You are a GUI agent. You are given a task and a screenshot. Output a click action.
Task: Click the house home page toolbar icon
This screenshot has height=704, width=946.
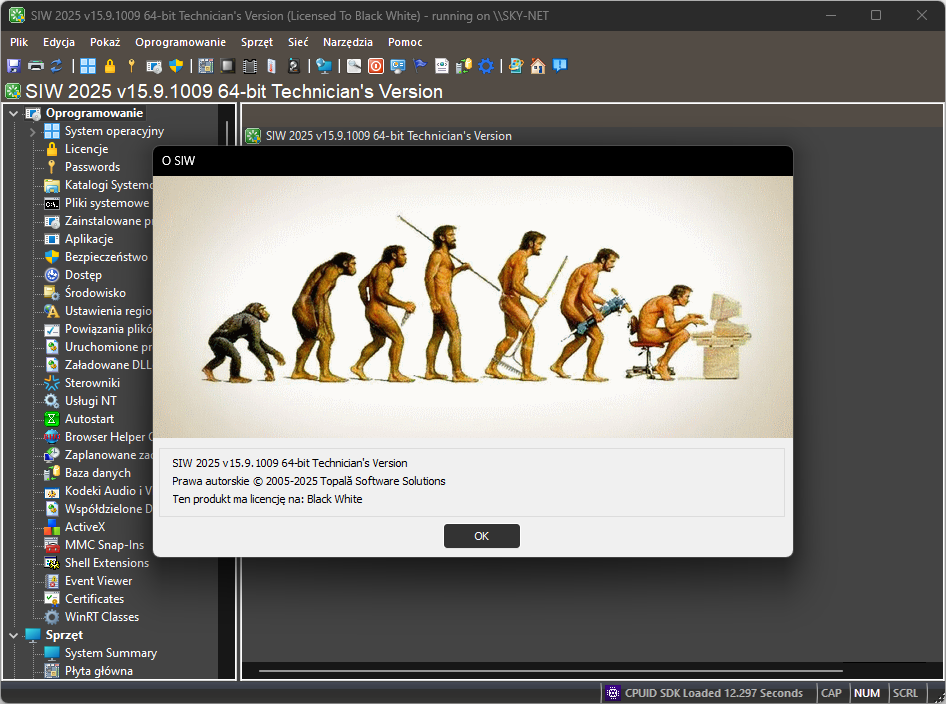(538, 66)
